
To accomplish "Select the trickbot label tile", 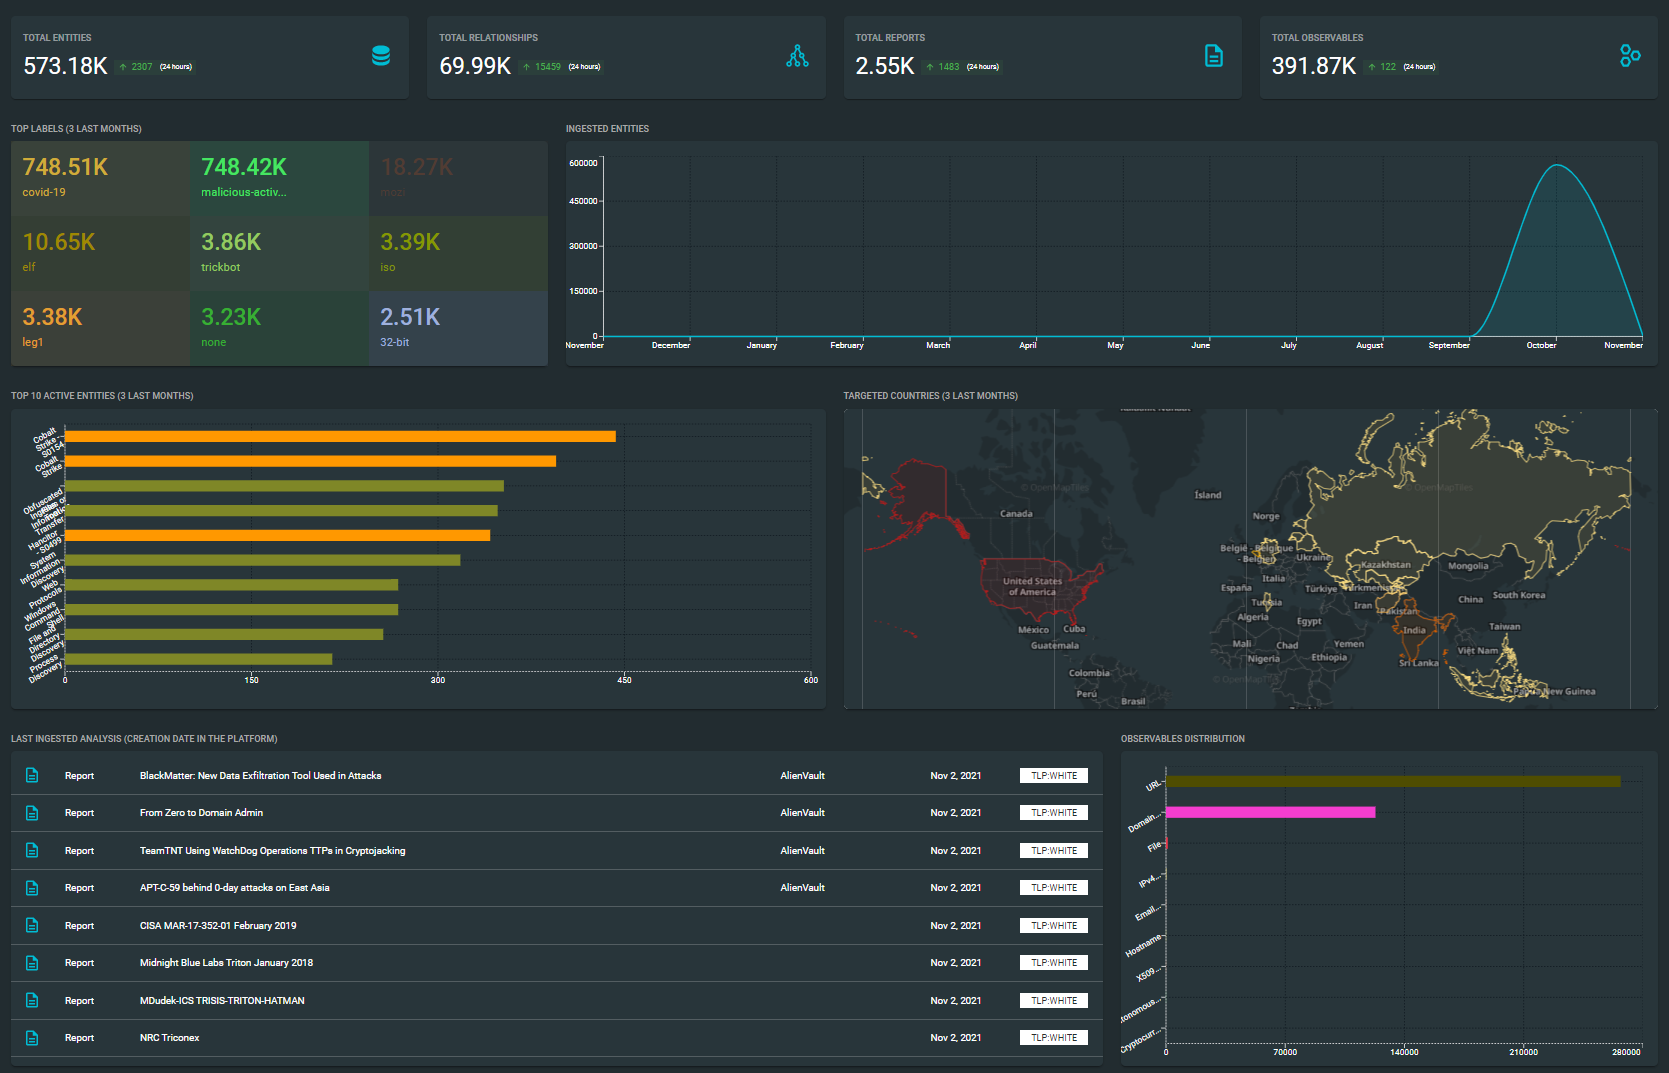I will point(278,253).
